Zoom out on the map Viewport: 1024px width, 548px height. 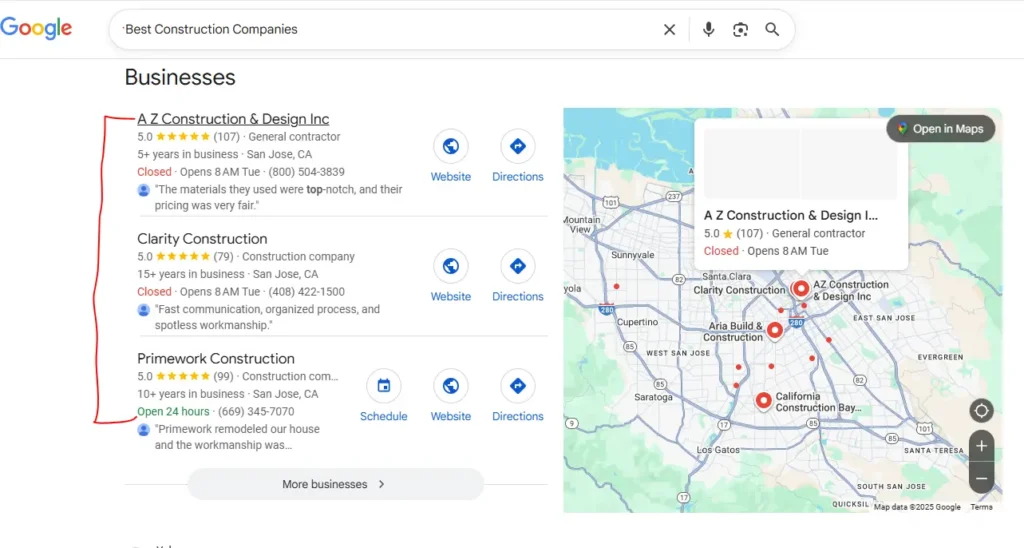[981, 478]
